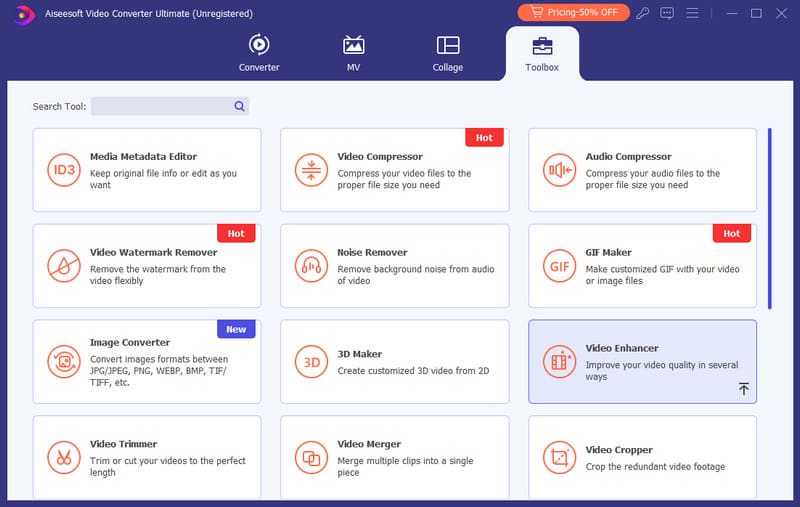Switch to the Converter tab

pyautogui.click(x=259, y=54)
